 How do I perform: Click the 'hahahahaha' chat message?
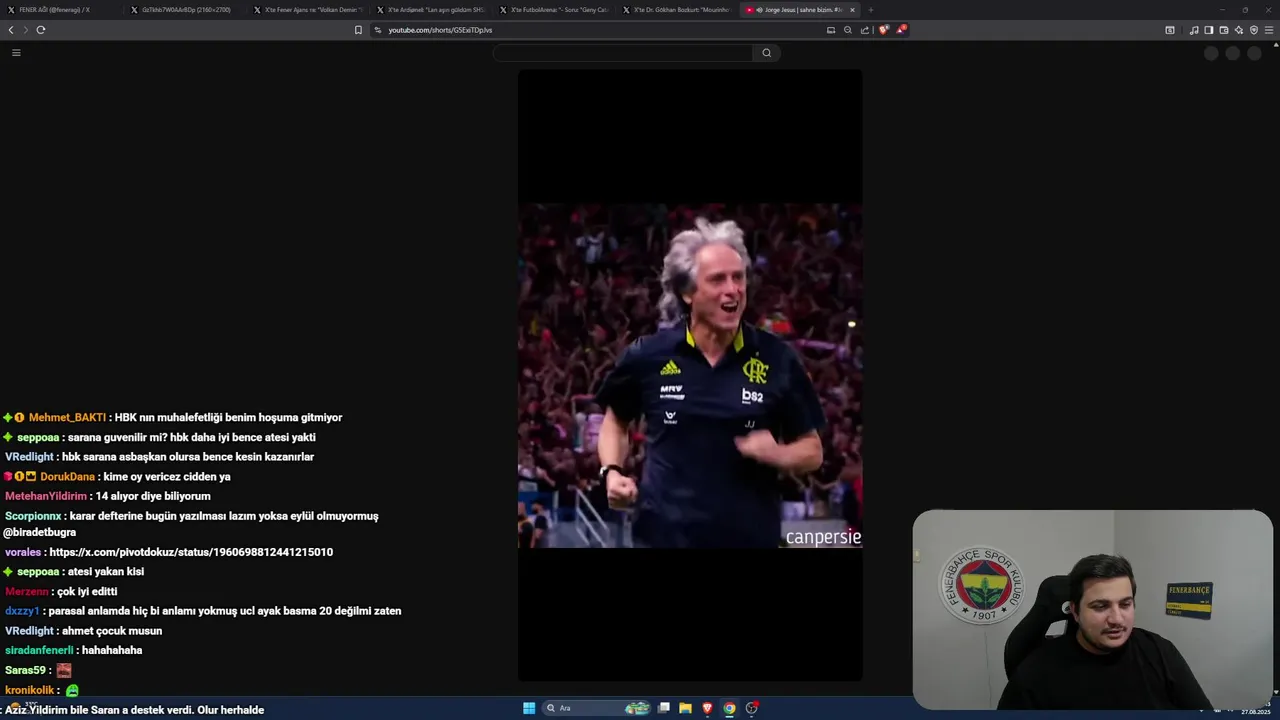[112, 651]
